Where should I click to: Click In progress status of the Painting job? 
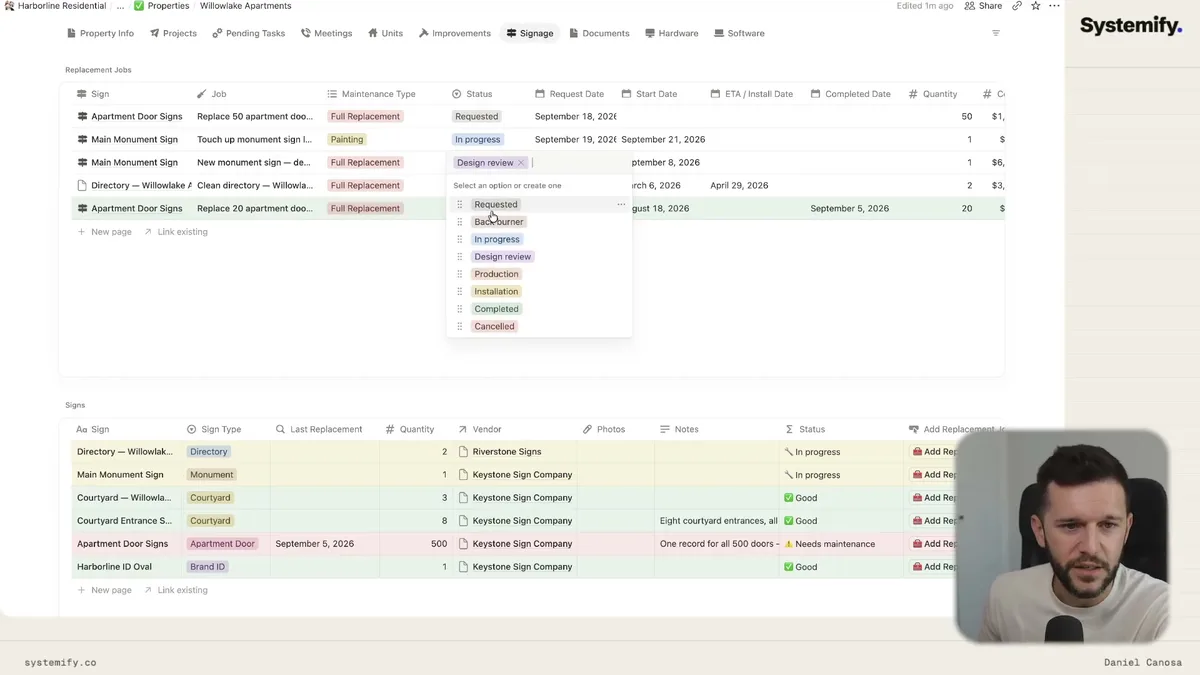(477, 140)
